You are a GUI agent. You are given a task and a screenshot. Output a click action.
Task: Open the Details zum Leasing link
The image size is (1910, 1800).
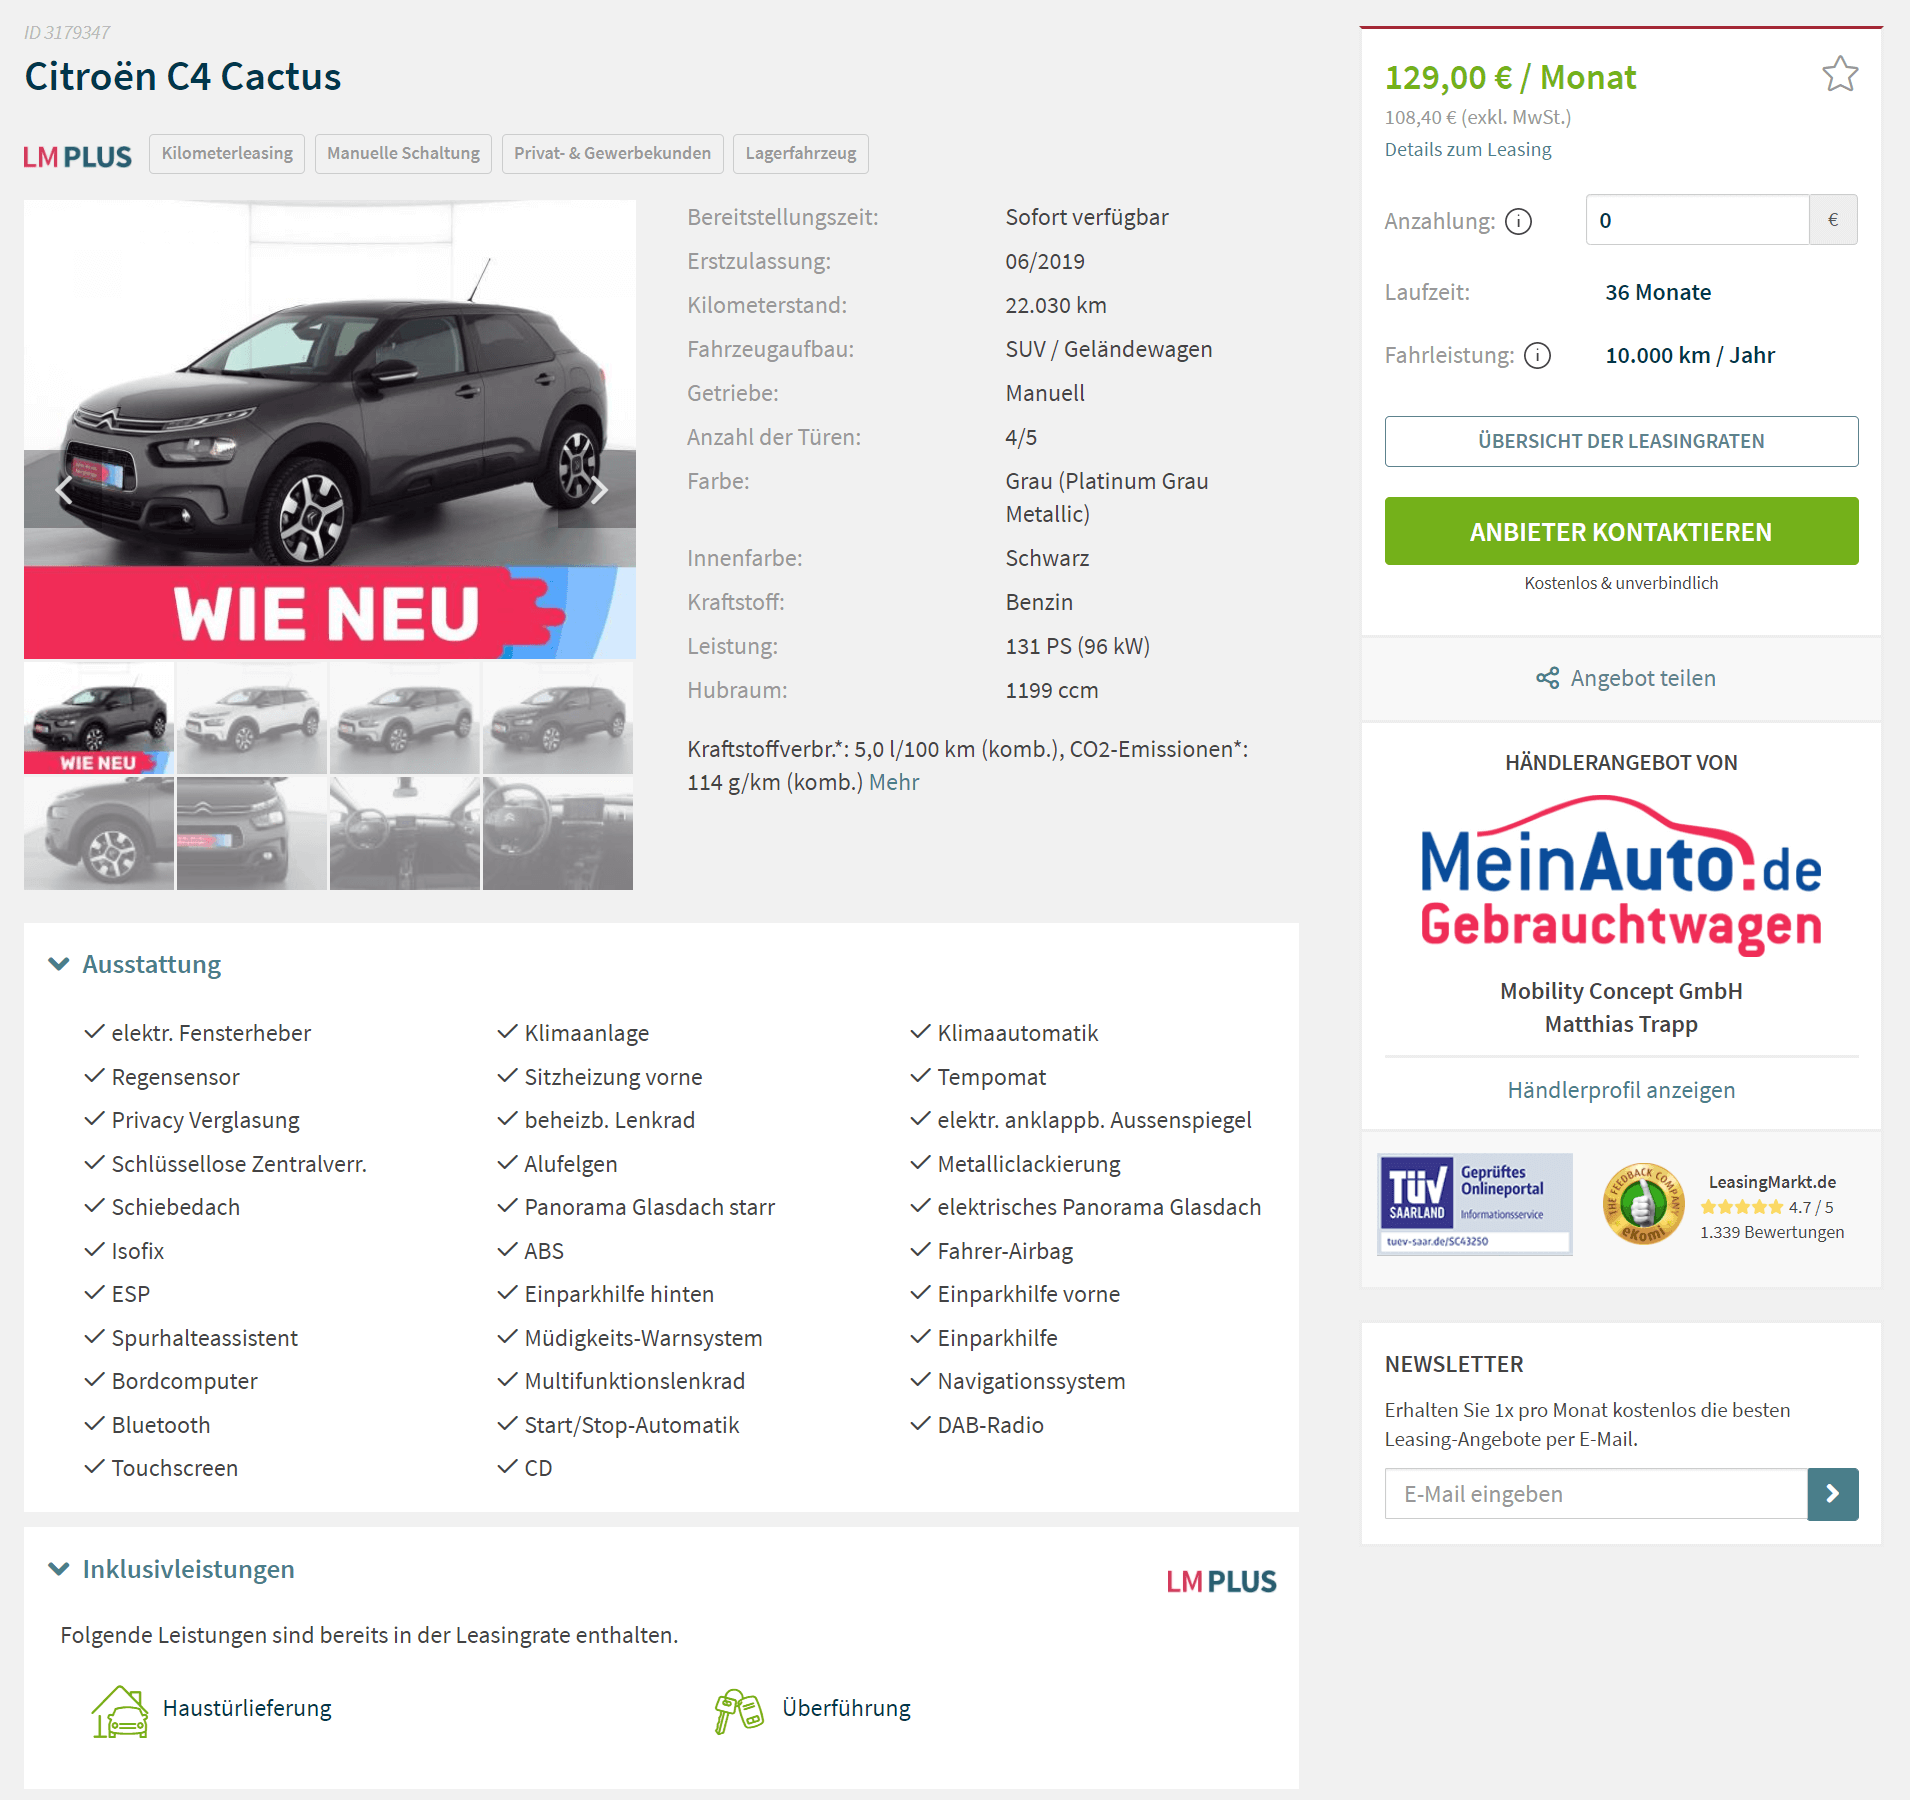[x=1468, y=149]
